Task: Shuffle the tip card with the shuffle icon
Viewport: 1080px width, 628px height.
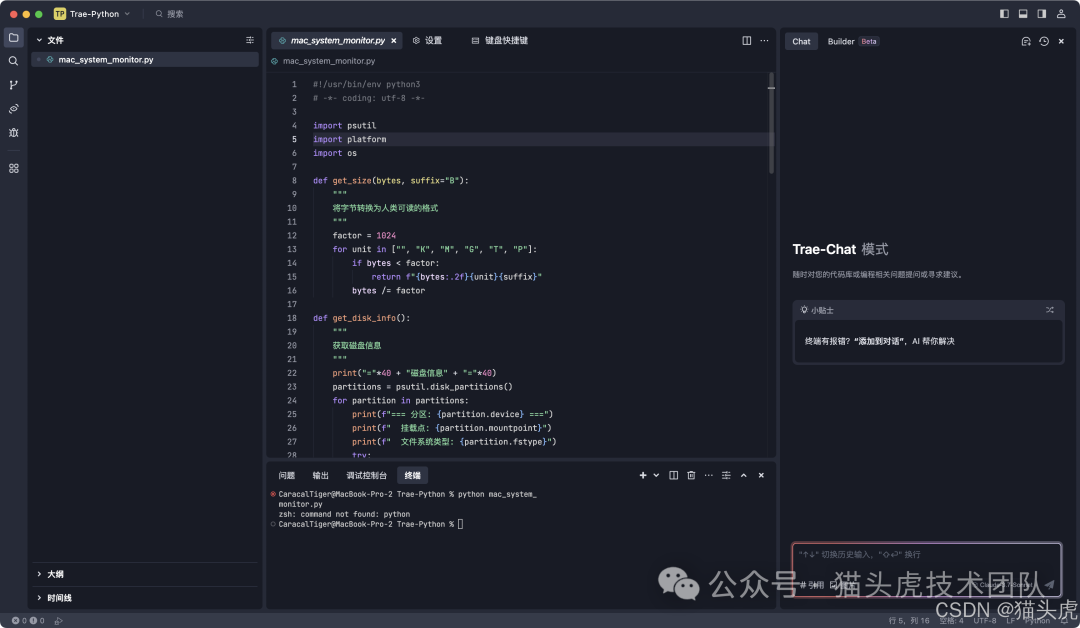Action: click(x=1049, y=310)
